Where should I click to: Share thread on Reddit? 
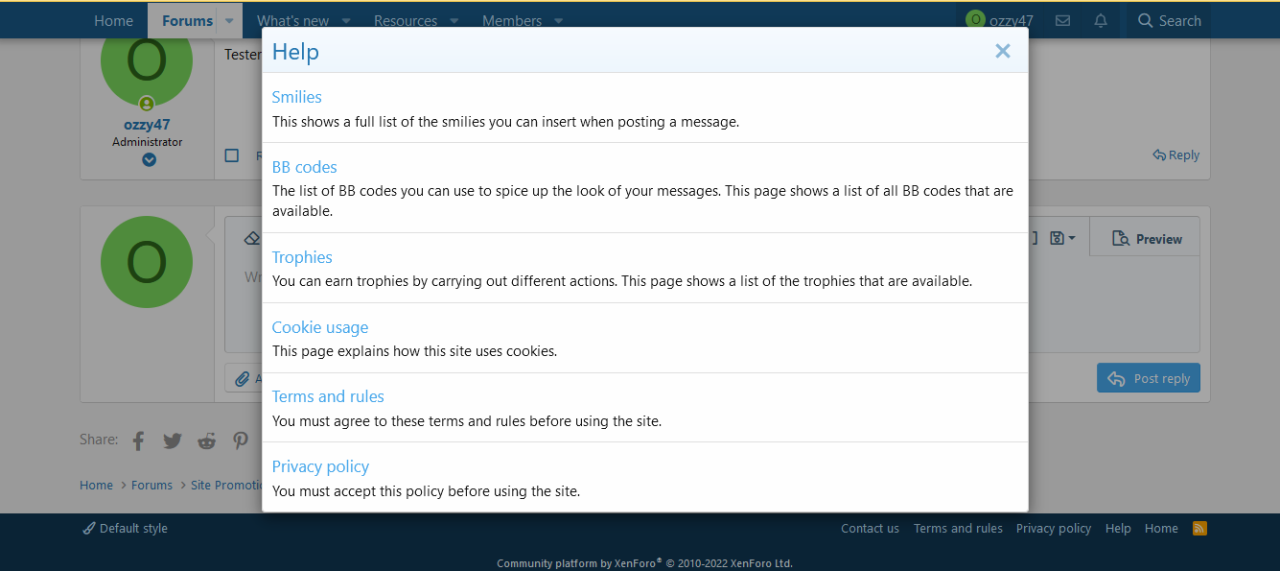point(206,441)
